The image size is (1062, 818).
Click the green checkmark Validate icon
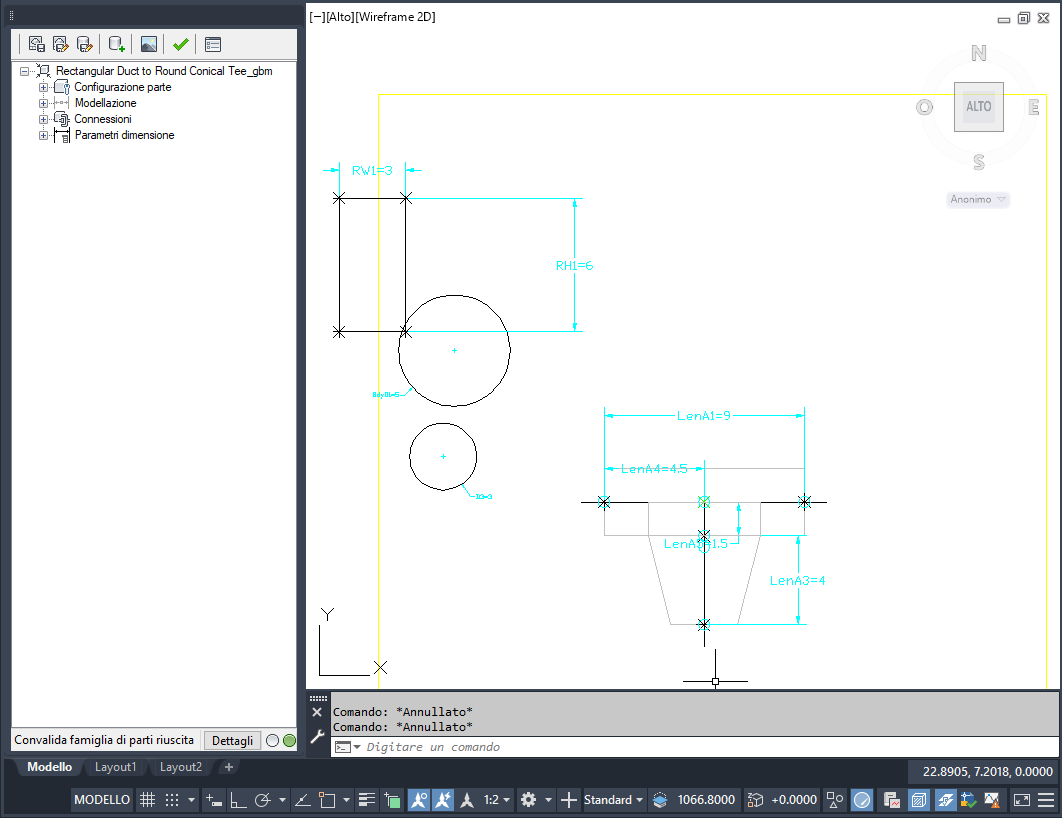click(x=180, y=45)
